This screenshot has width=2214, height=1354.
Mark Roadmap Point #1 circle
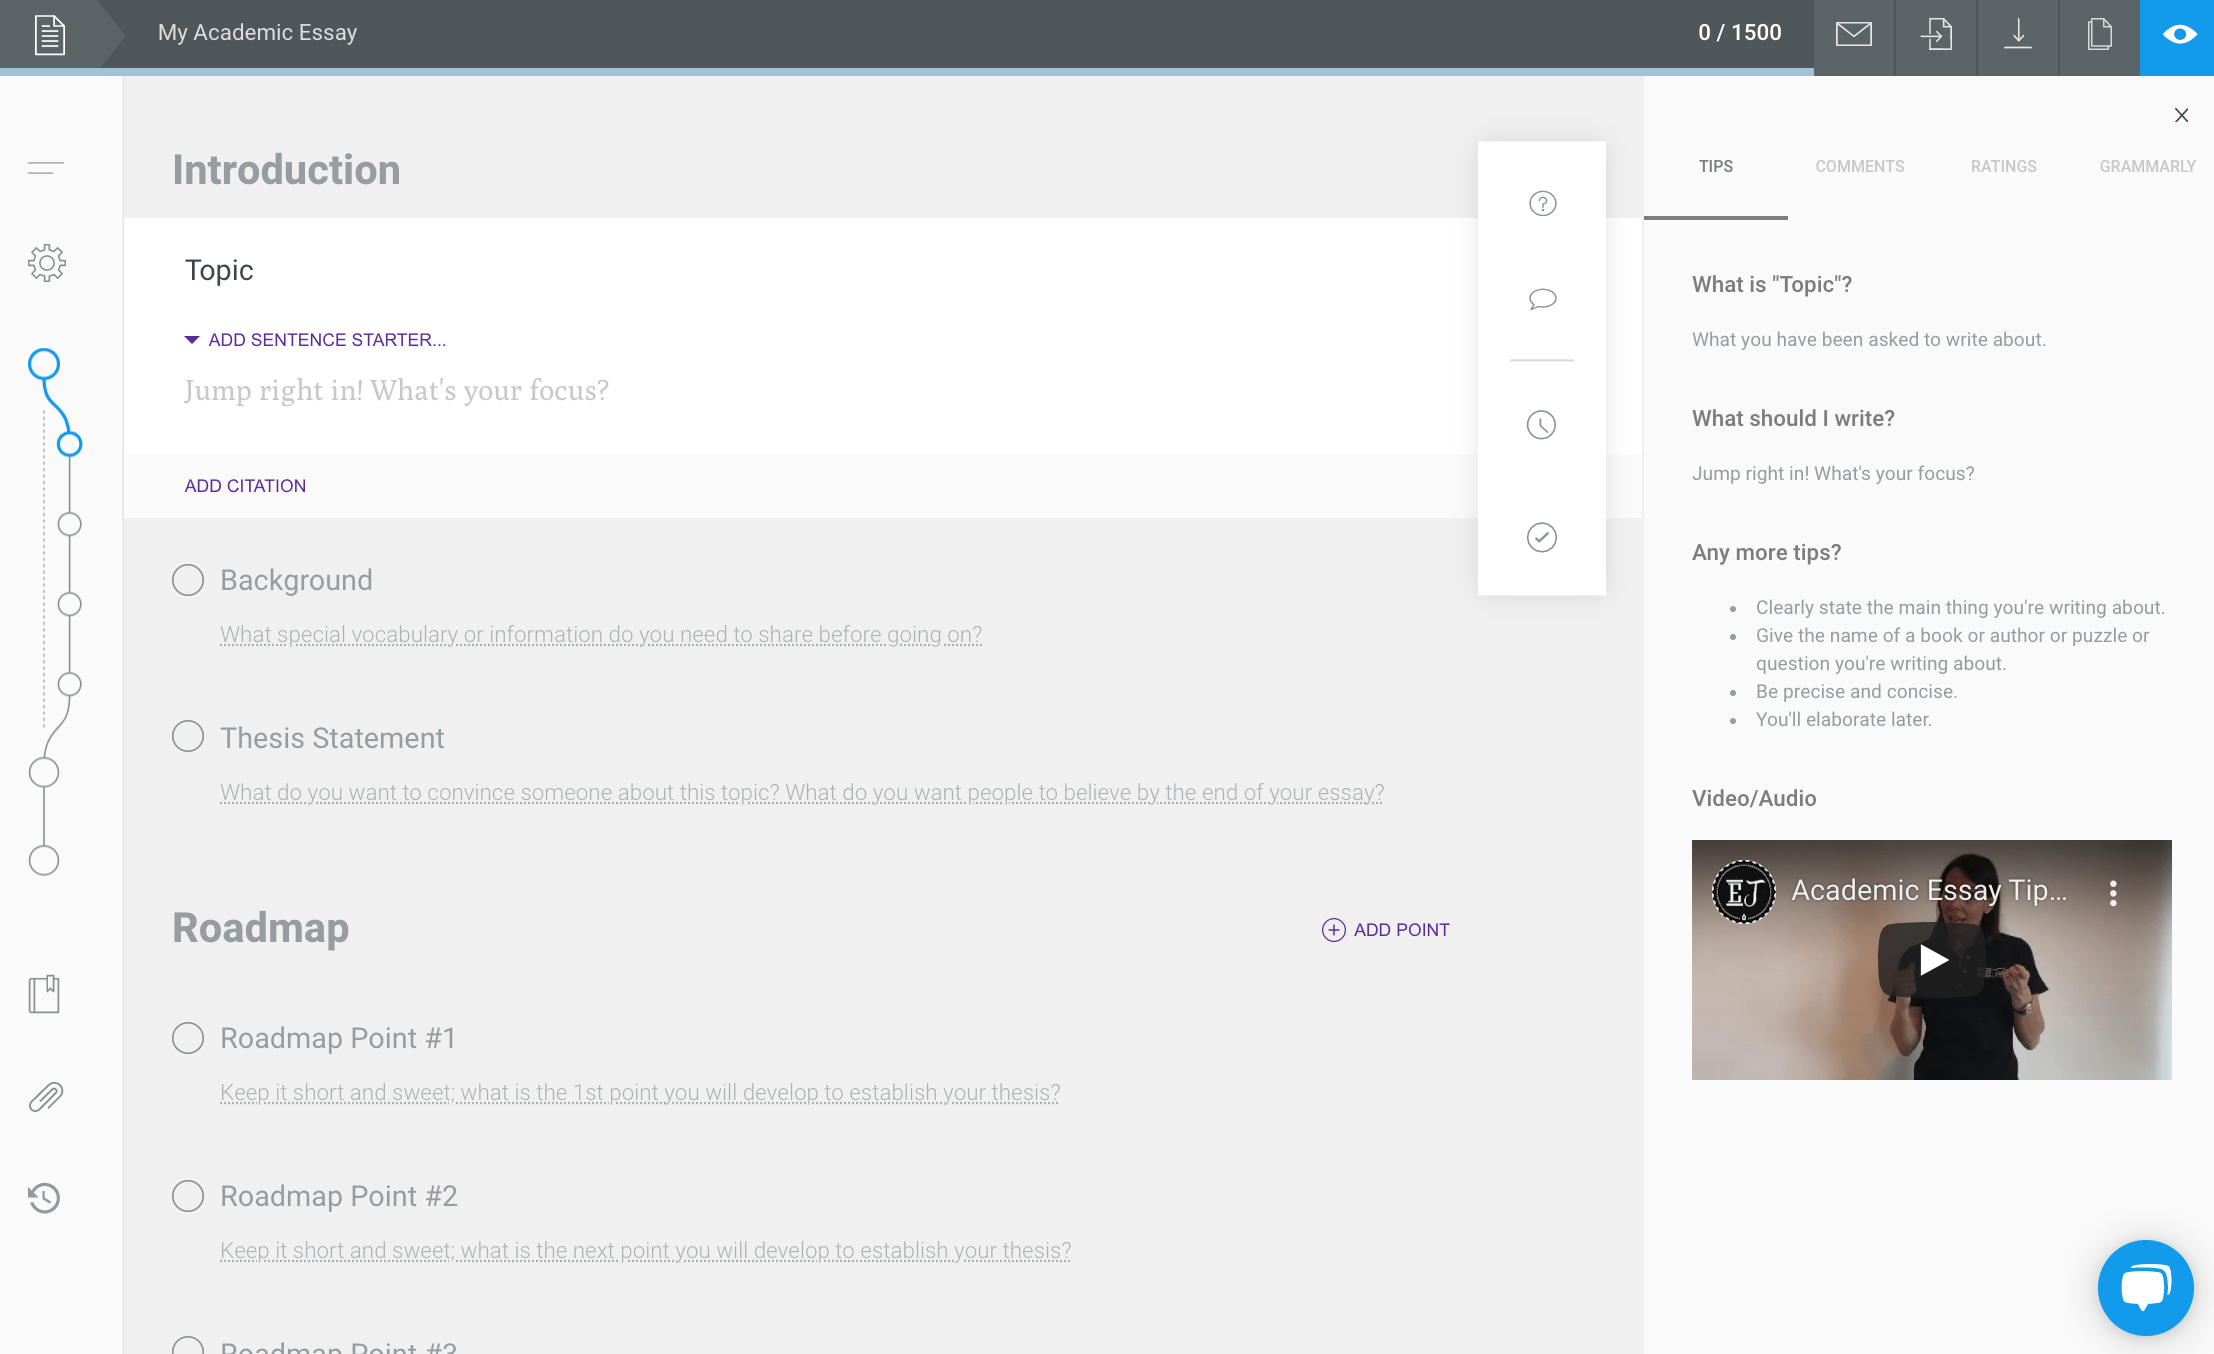188,1037
